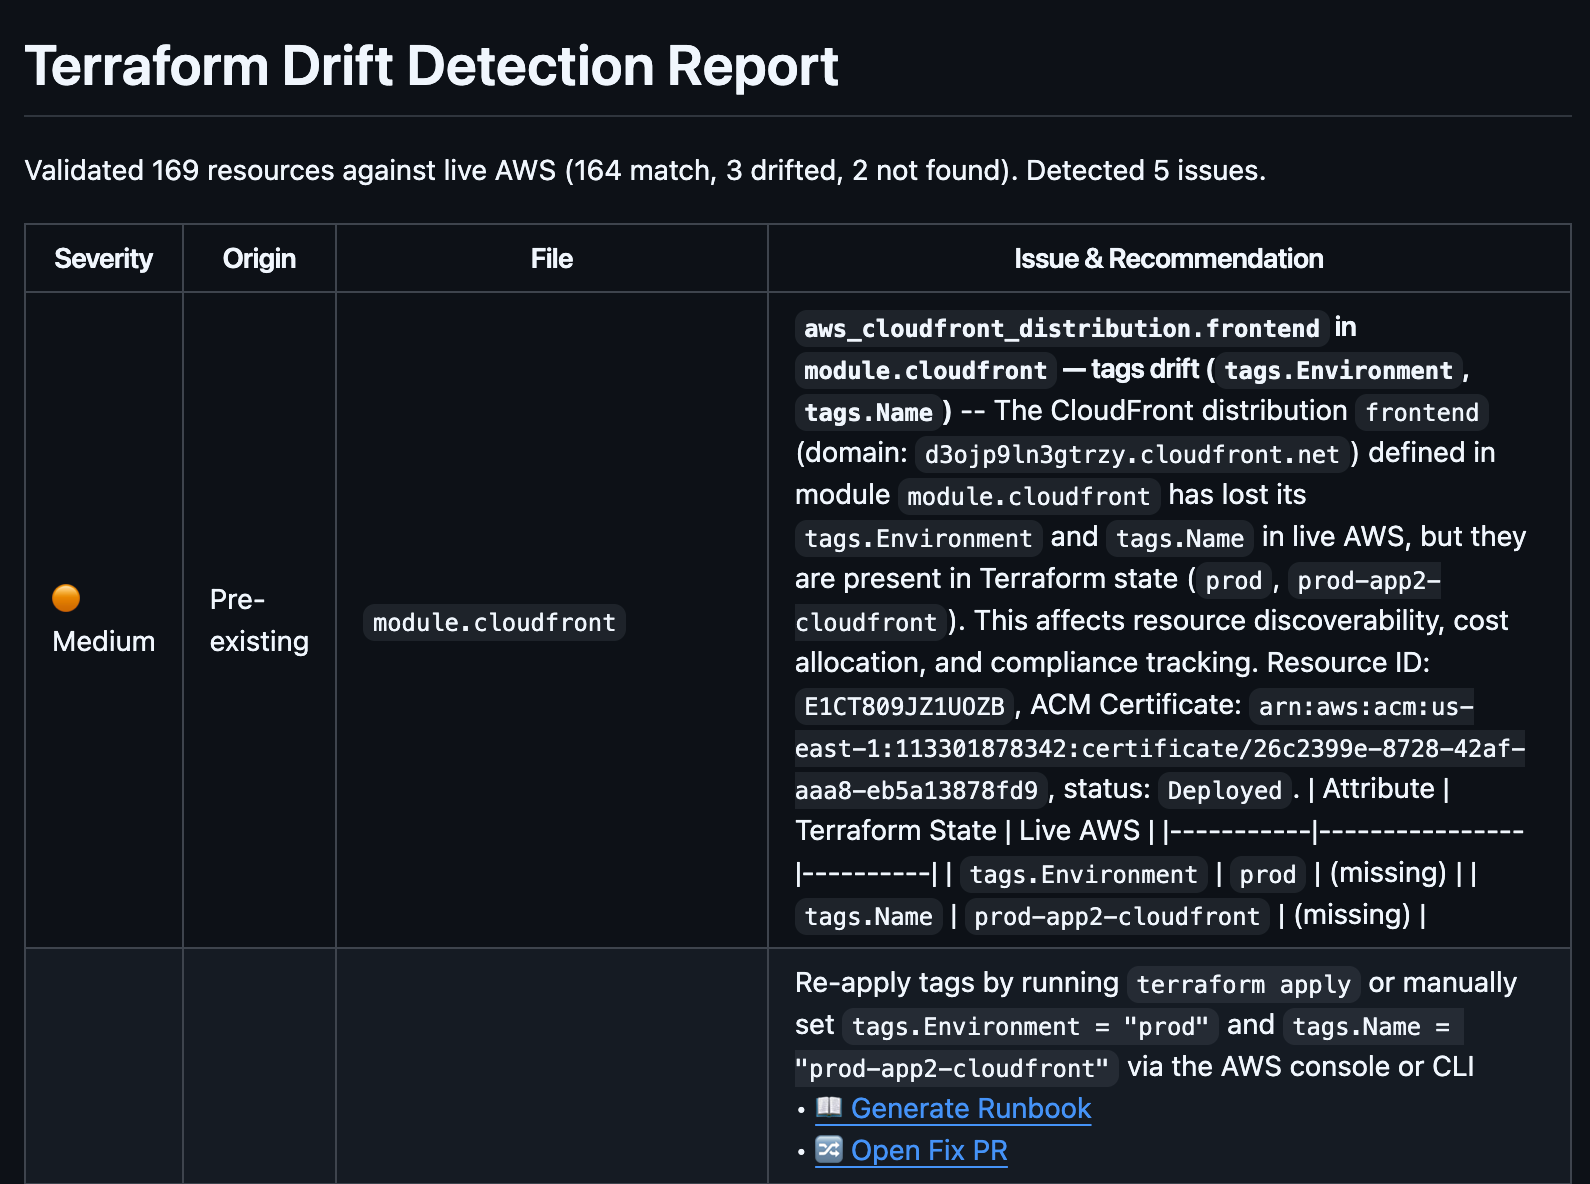Click module.cloudfront in the File column
This screenshot has width=1590, height=1184.
point(494,623)
